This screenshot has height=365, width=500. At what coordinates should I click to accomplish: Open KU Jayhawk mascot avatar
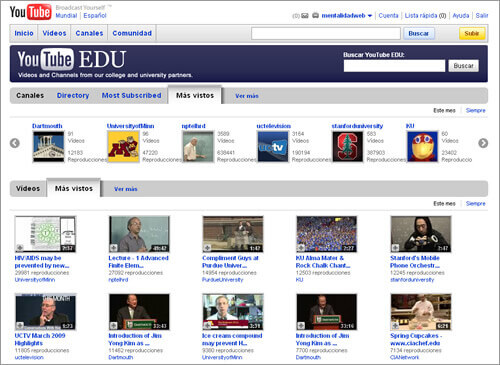point(422,146)
